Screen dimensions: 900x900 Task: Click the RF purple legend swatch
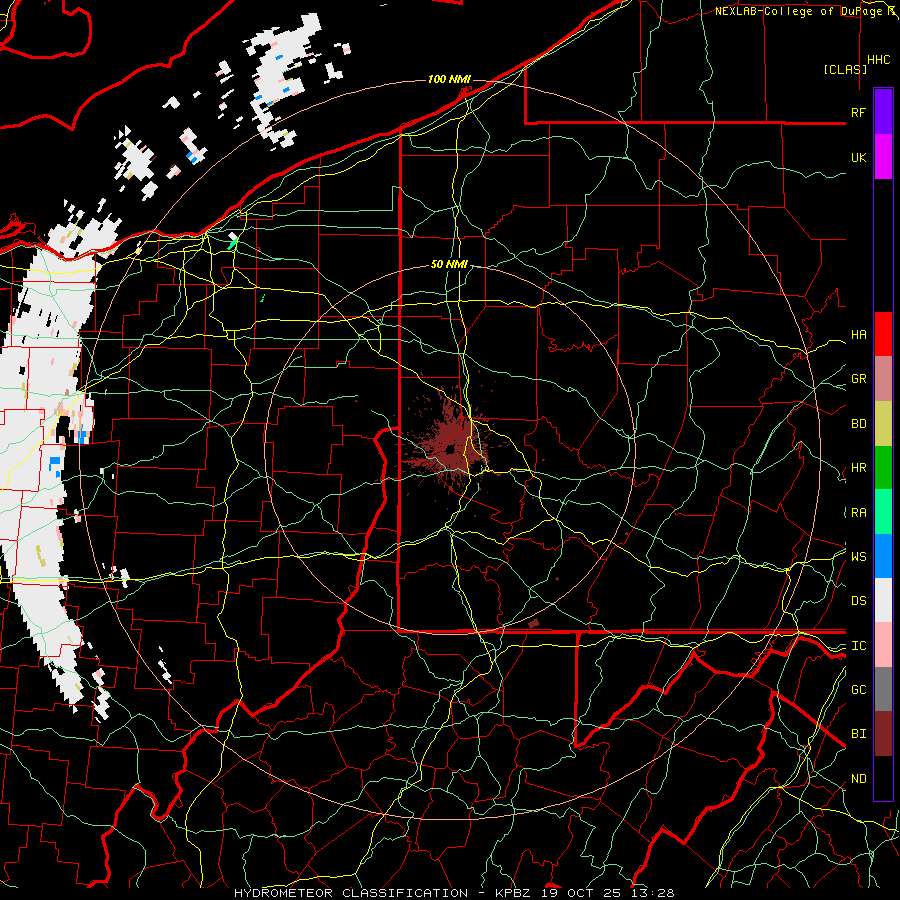[883, 112]
